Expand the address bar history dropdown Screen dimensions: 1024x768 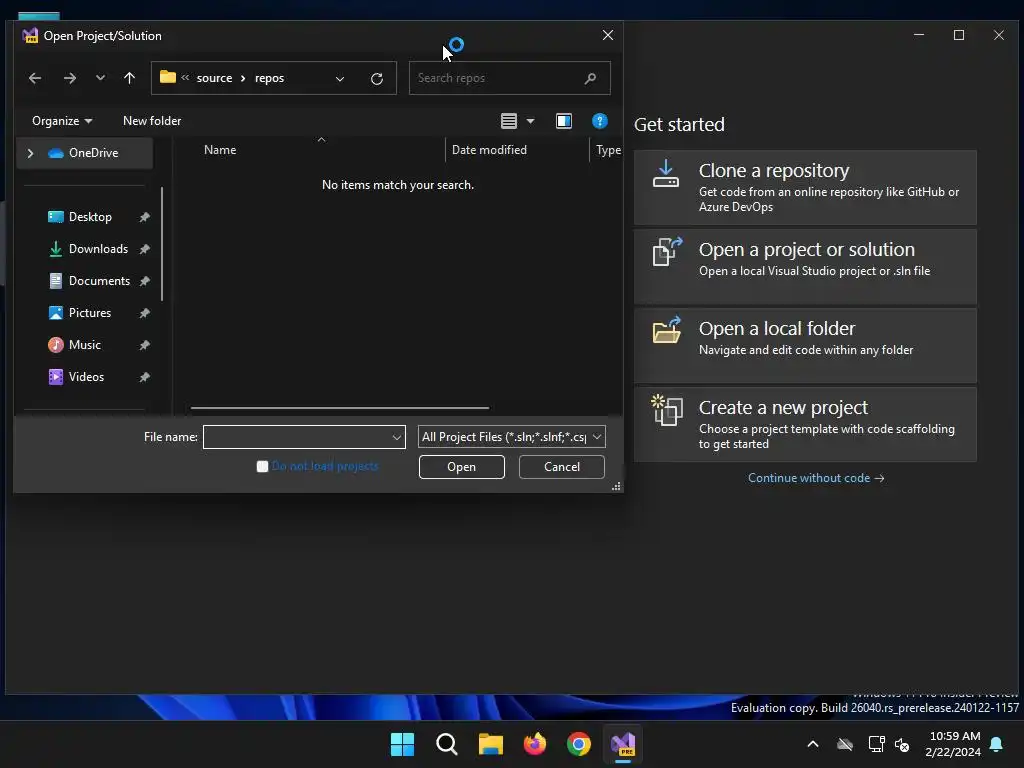pyautogui.click(x=340, y=78)
